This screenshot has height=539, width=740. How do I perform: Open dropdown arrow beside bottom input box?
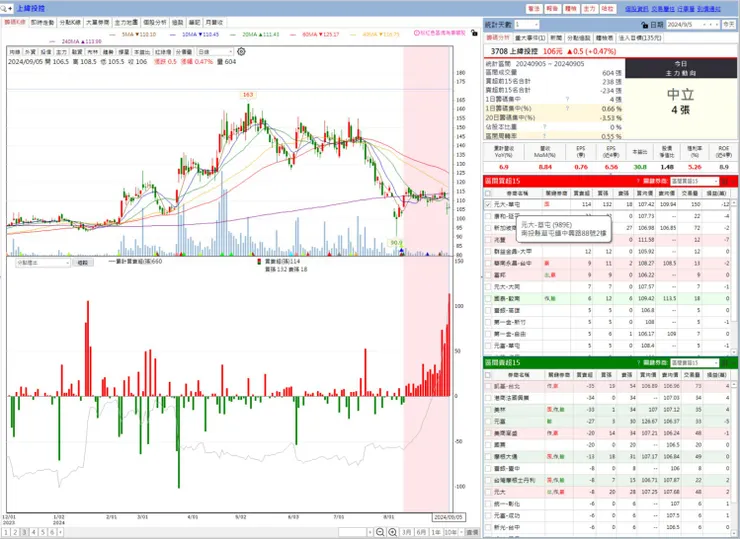click(x=370, y=532)
